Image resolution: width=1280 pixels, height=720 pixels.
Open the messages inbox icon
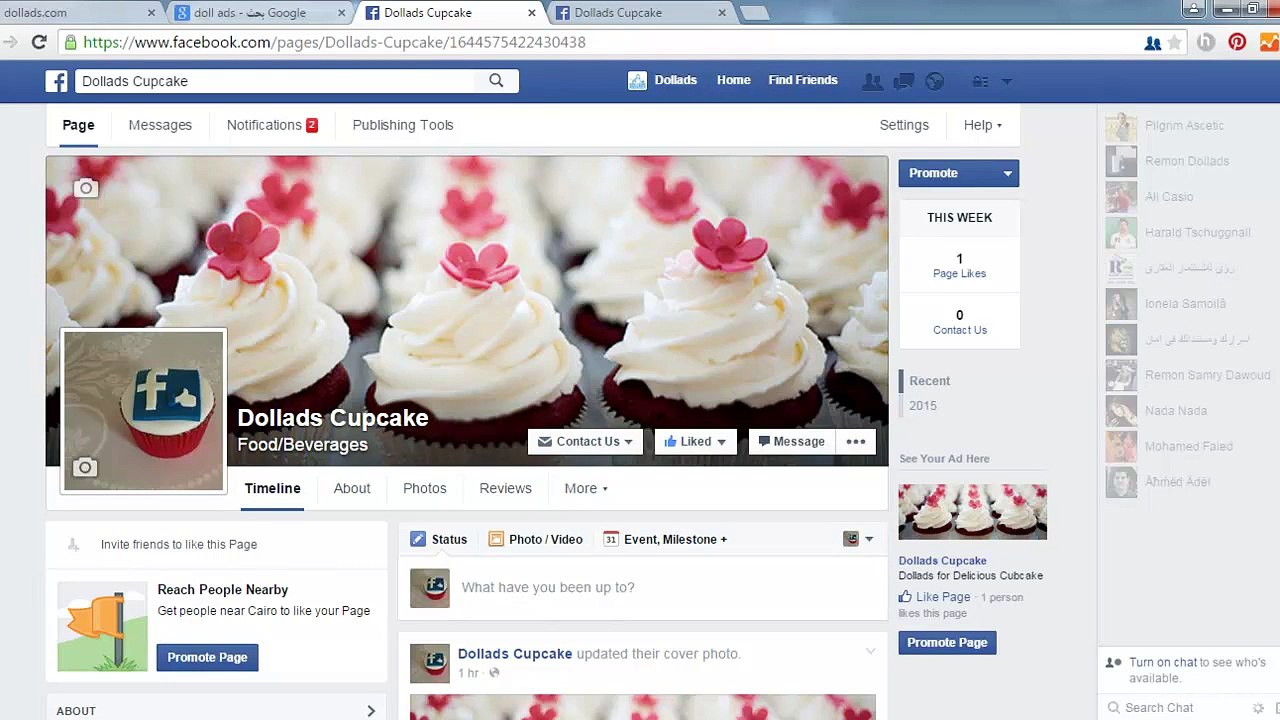coord(903,81)
